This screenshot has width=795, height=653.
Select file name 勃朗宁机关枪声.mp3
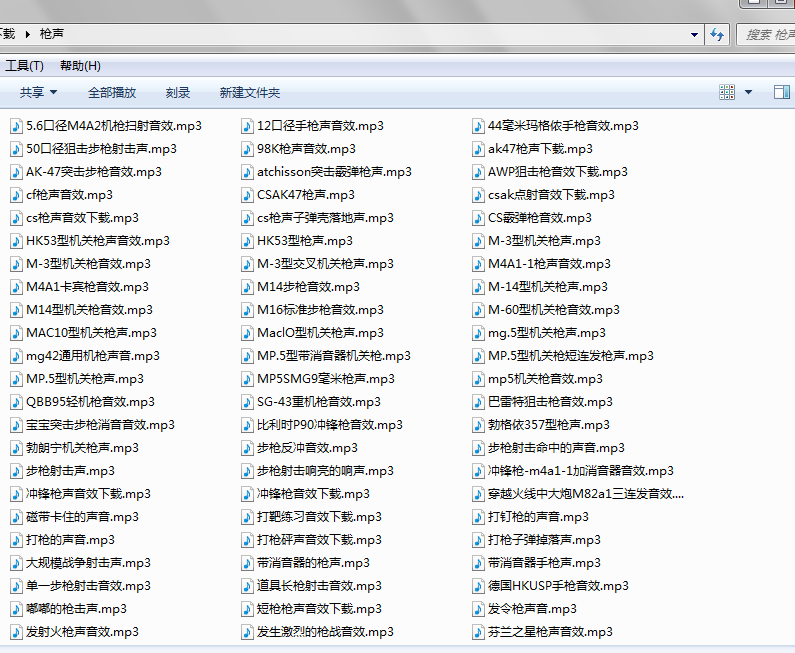click(82, 448)
